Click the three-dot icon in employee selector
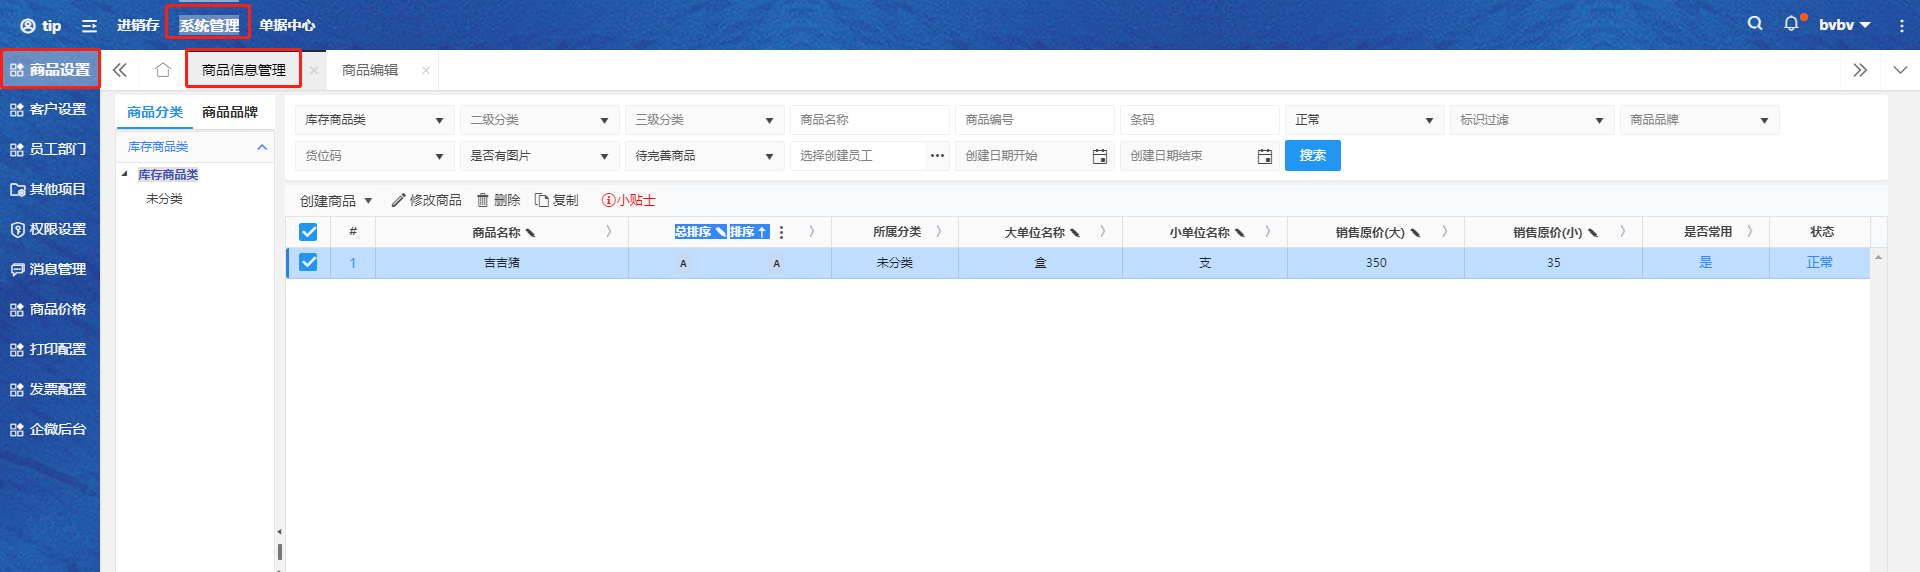The width and height of the screenshot is (1920, 572). pos(937,156)
